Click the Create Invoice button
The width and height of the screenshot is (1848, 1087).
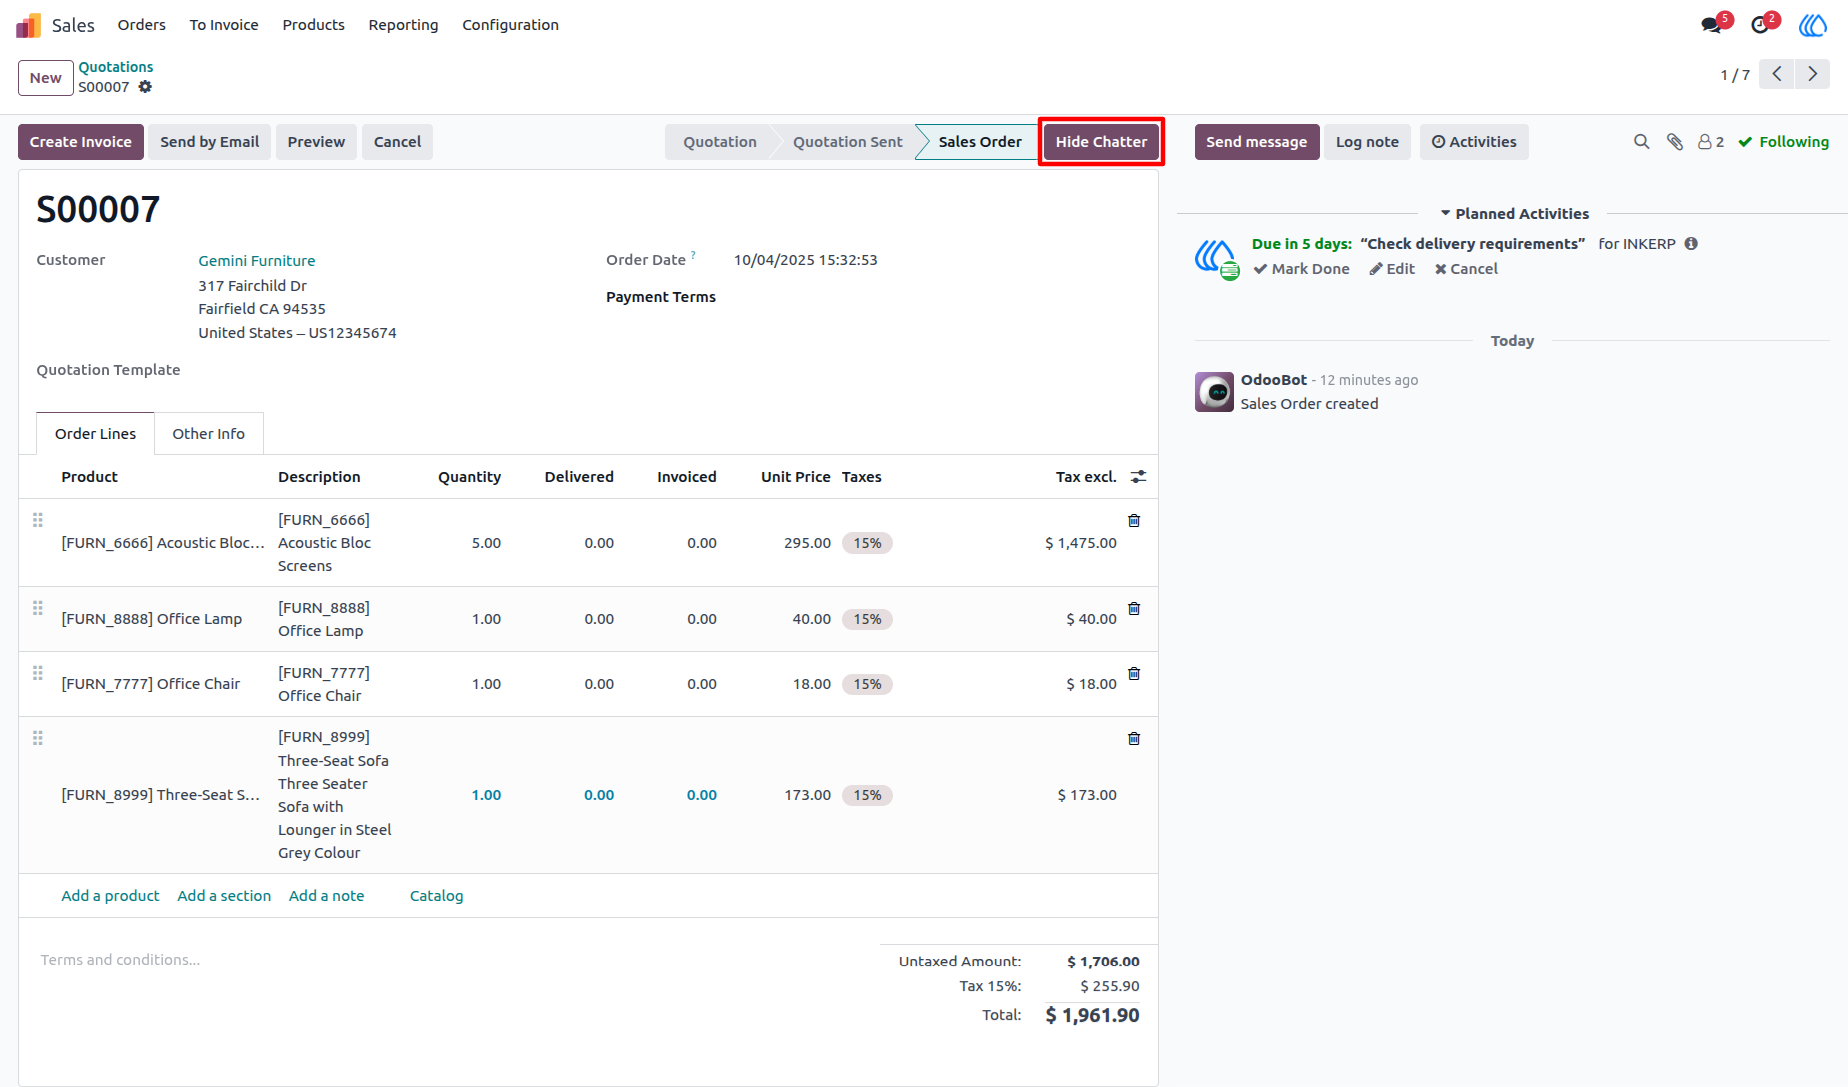81,142
